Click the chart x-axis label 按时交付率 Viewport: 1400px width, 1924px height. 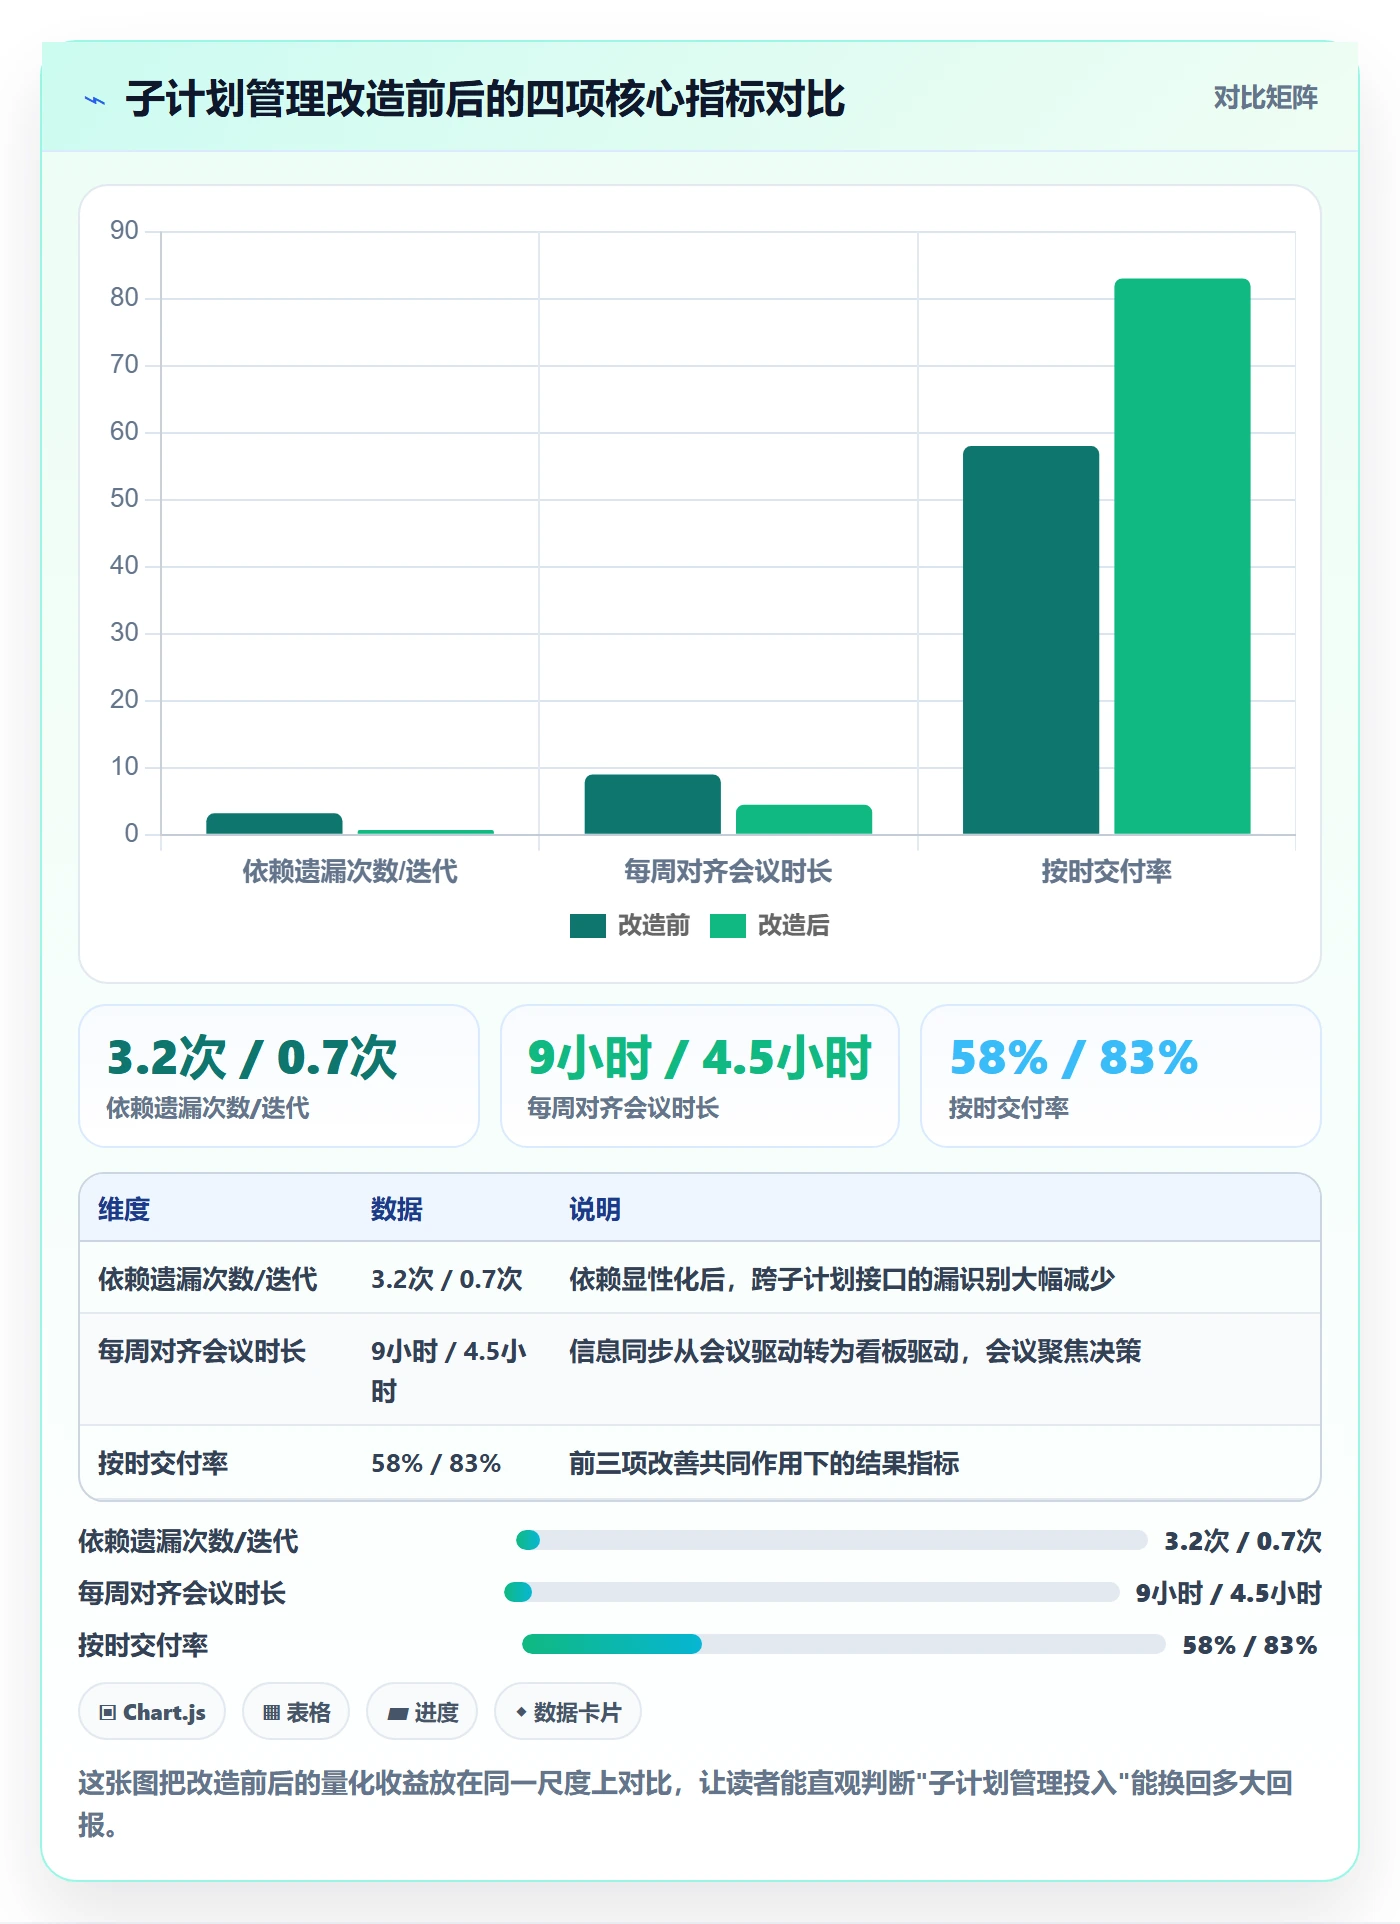click(1106, 871)
